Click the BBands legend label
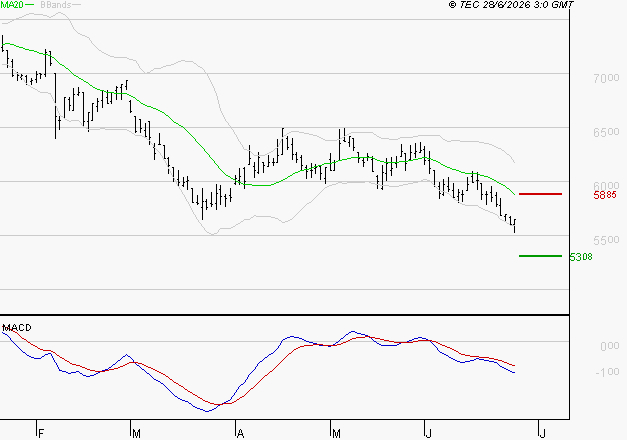This screenshot has width=627, height=440. (x=56, y=5)
